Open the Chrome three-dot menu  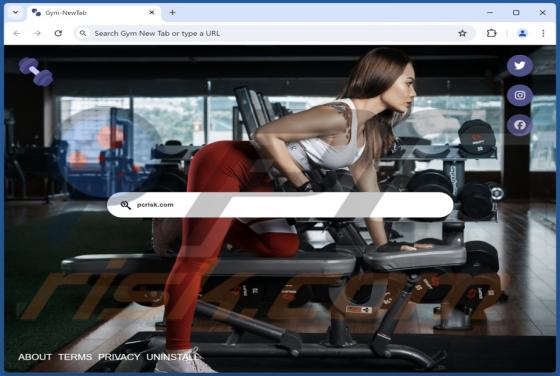coord(543,33)
